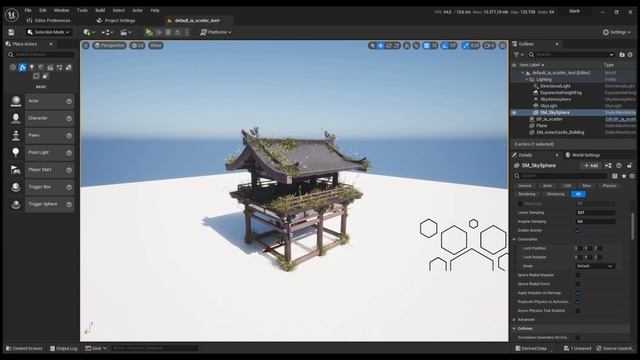This screenshot has width=640, height=360.
Task: Toggle Simulation Generates Hit Events checkbox
Action: click(578, 338)
